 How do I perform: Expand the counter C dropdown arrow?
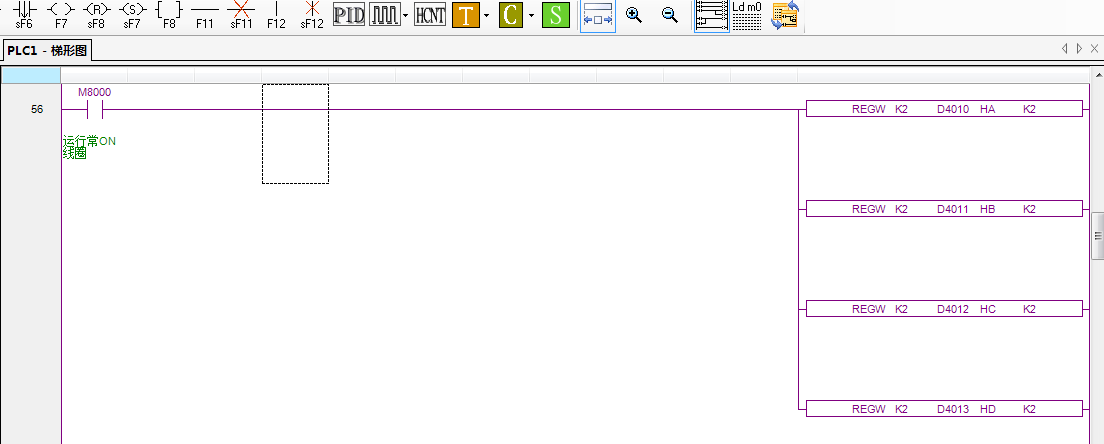(x=530, y=15)
